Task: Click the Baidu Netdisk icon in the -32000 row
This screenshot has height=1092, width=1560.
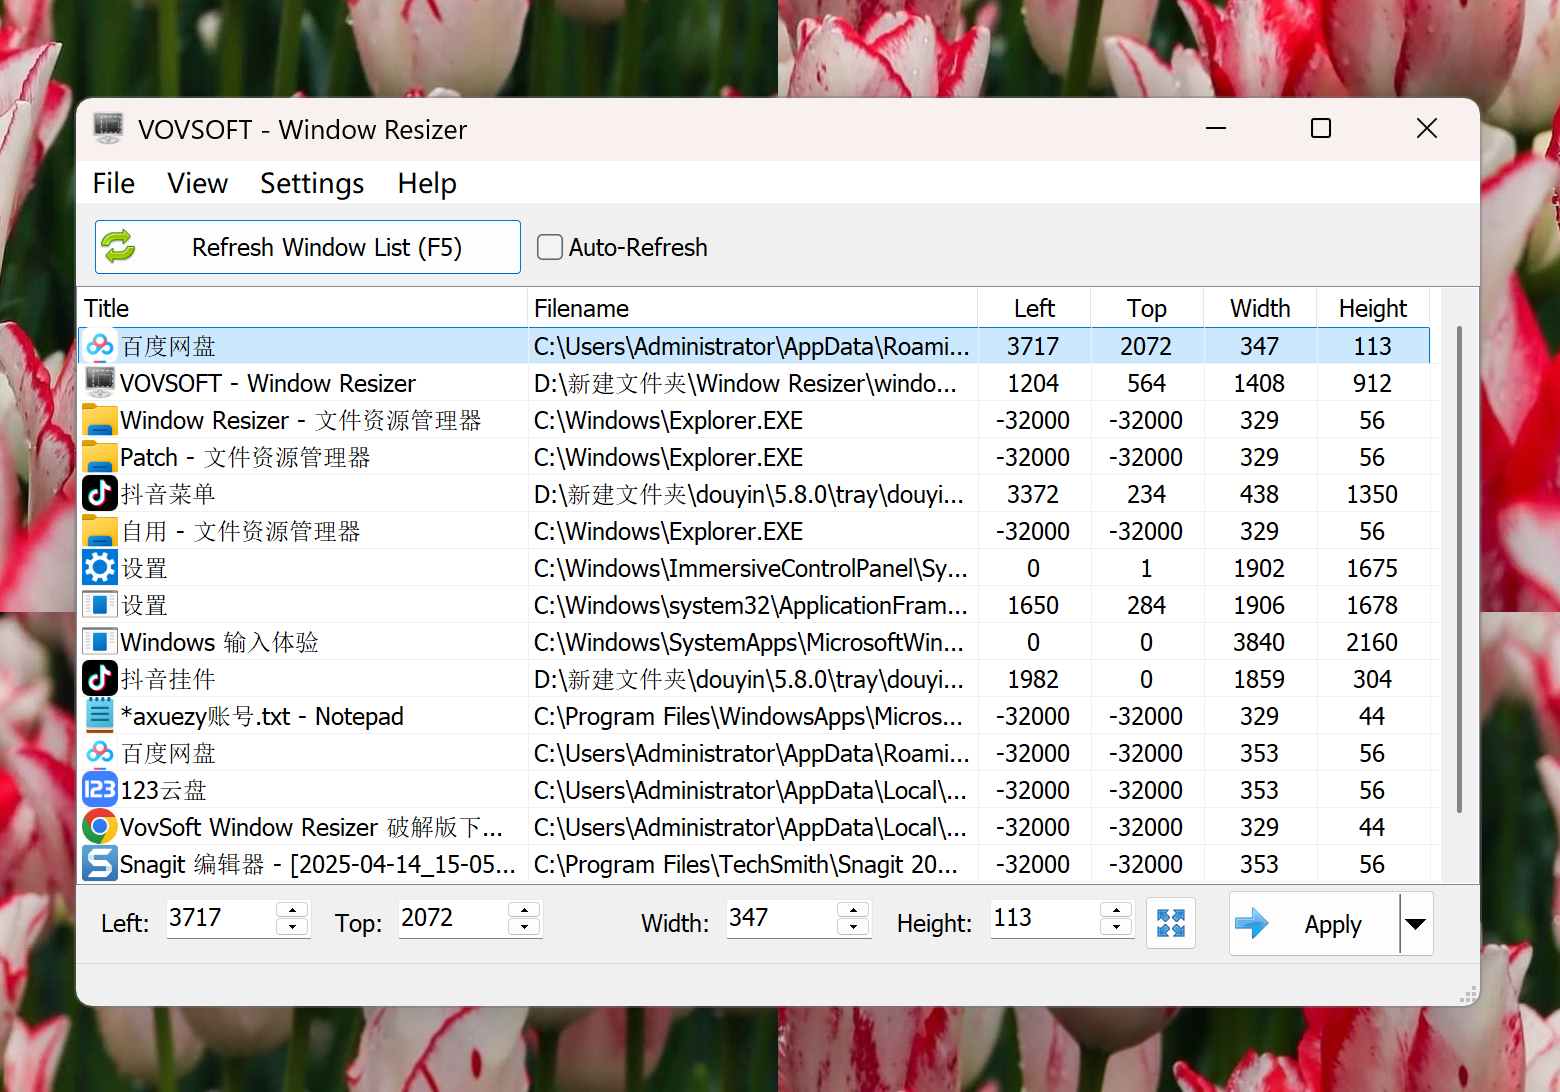Action: (100, 753)
